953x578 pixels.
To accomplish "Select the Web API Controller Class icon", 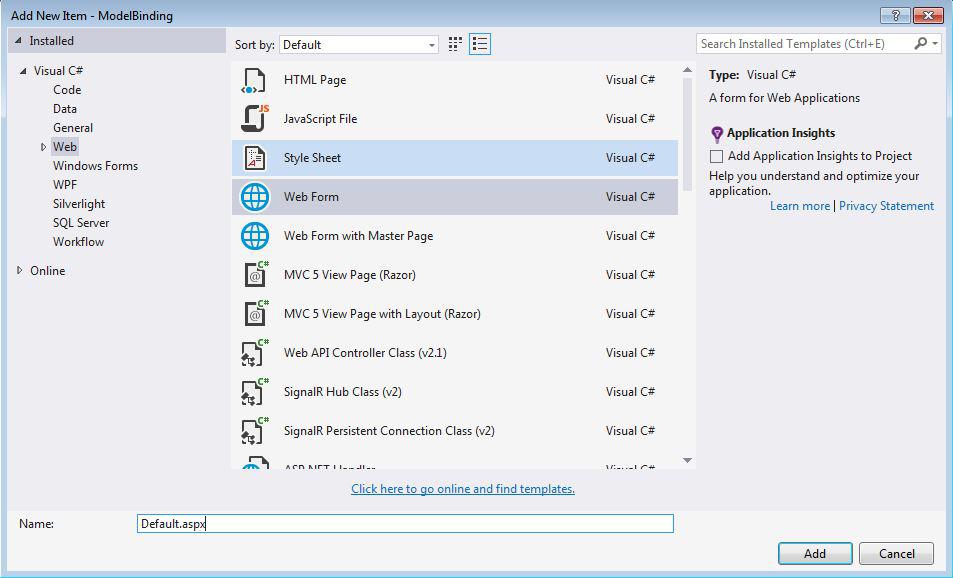I will (254, 352).
